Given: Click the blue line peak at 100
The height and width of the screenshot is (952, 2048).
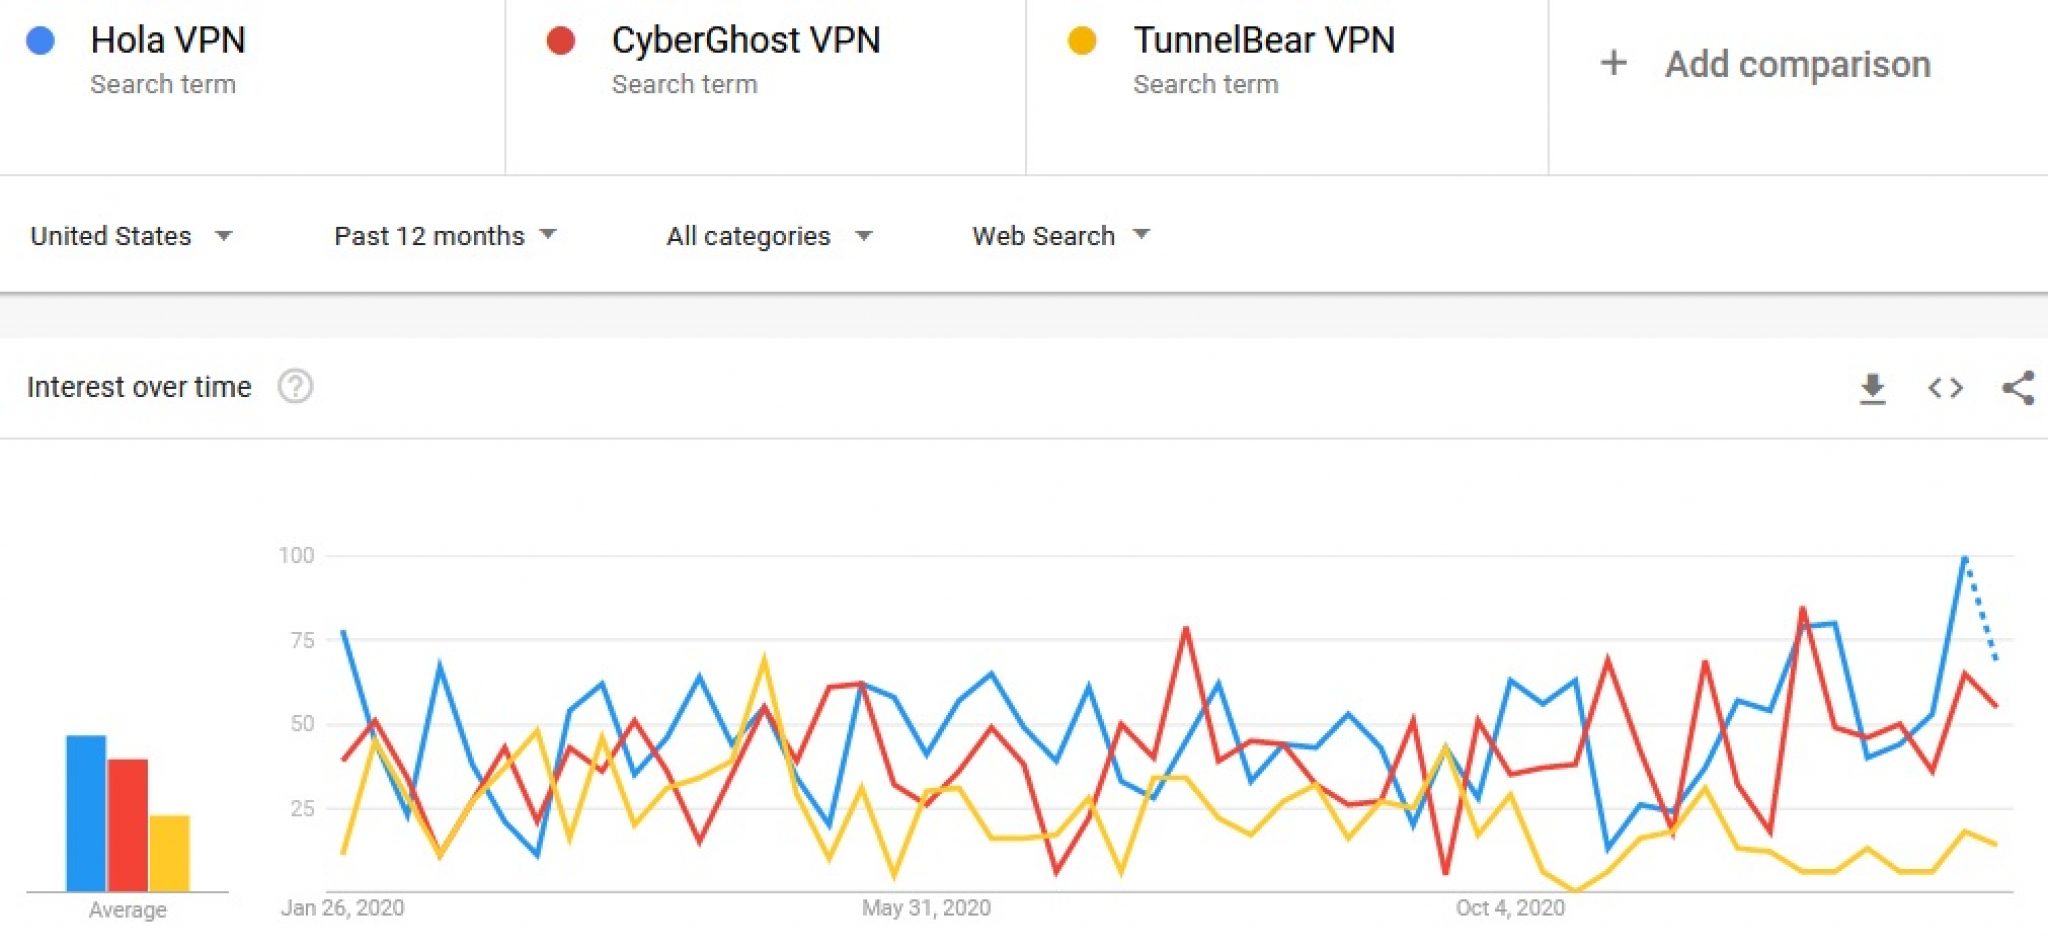Looking at the screenshot, I should click(x=1965, y=557).
